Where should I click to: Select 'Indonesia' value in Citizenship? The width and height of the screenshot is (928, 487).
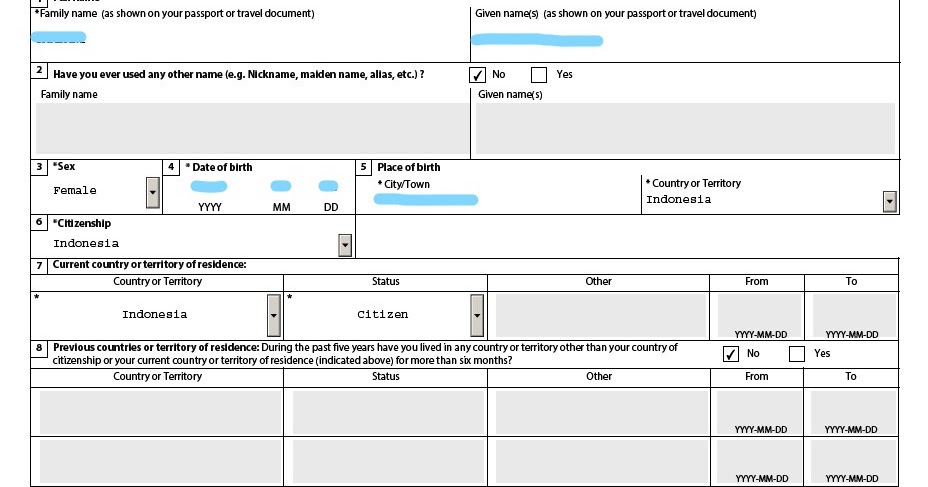pyautogui.click(x=86, y=243)
